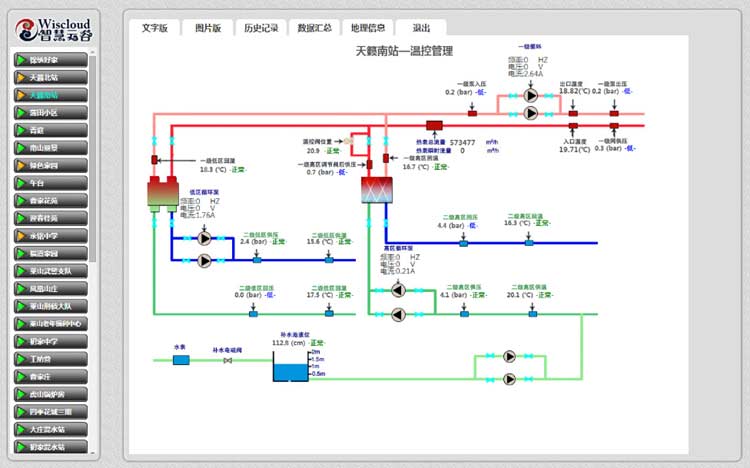This screenshot has width=750, height=468.
Task: Click the Wiscloud logo
Action: tap(50, 26)
